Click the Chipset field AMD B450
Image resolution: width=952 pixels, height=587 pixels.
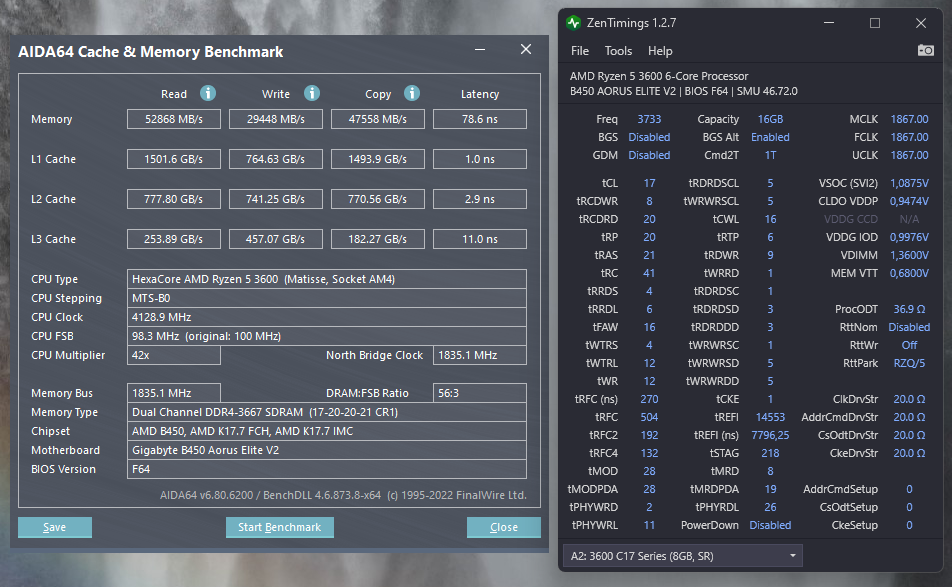[327, 431]
